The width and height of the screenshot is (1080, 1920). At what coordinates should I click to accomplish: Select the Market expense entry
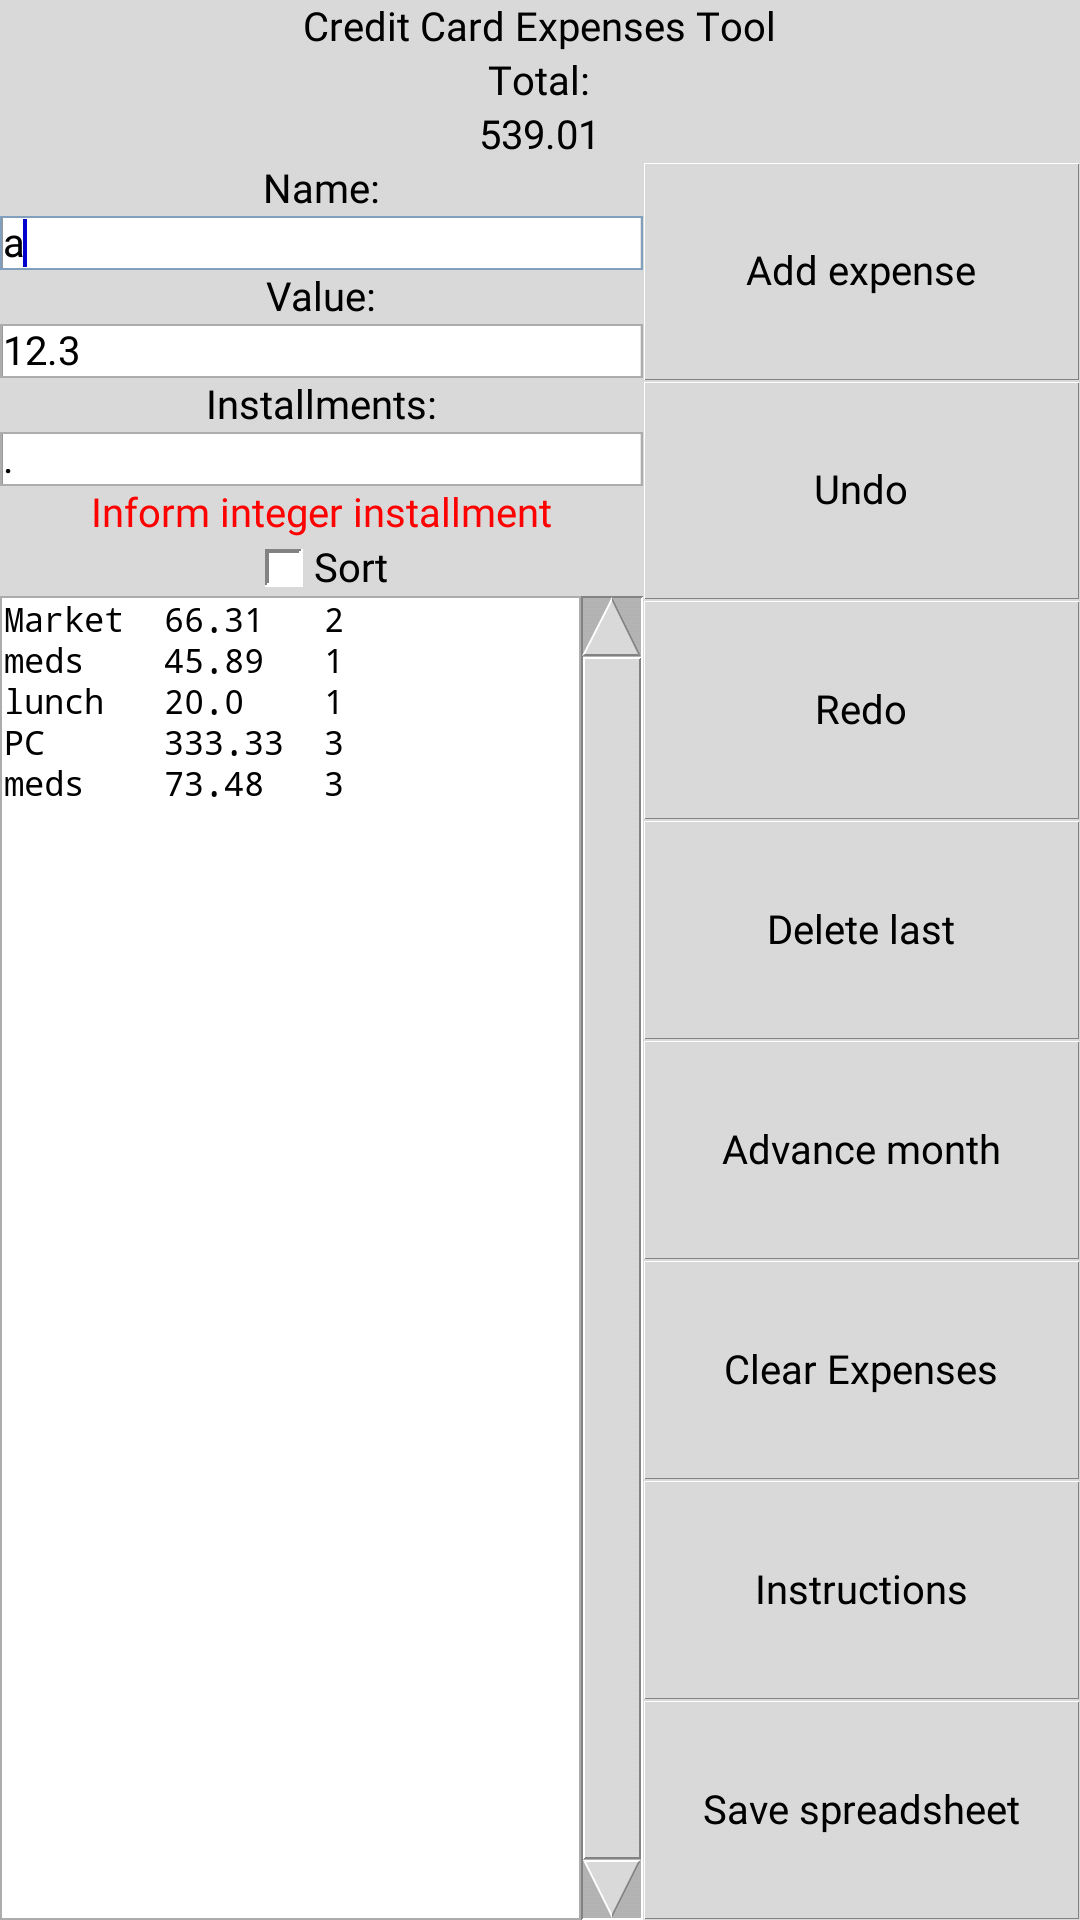pos(170,620)
